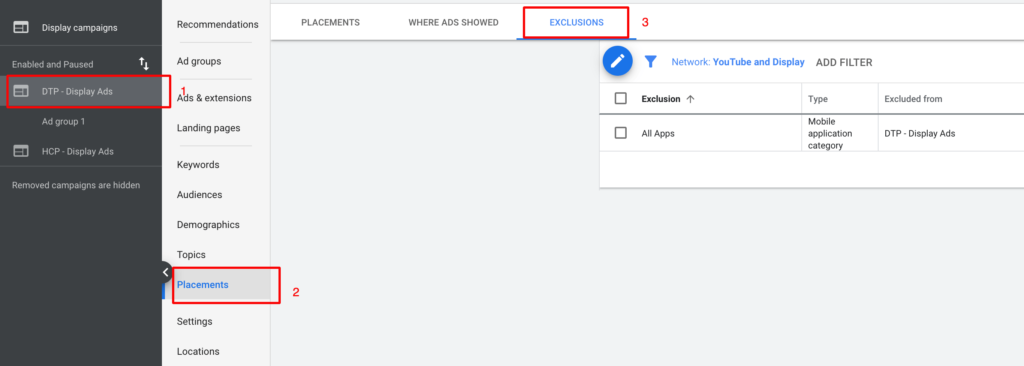Click the upward sort arrow beside Exclusion header
Screen dimensions: 1024x366
coord(690,99)
